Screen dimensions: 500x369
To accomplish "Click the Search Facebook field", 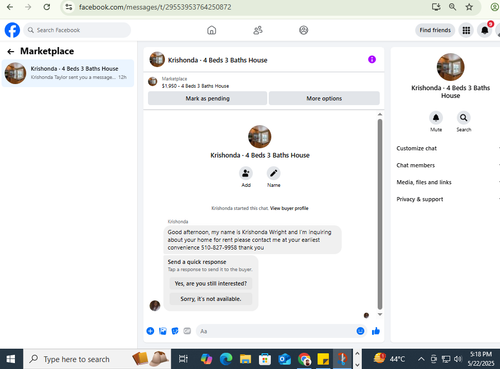I will 77,30.
